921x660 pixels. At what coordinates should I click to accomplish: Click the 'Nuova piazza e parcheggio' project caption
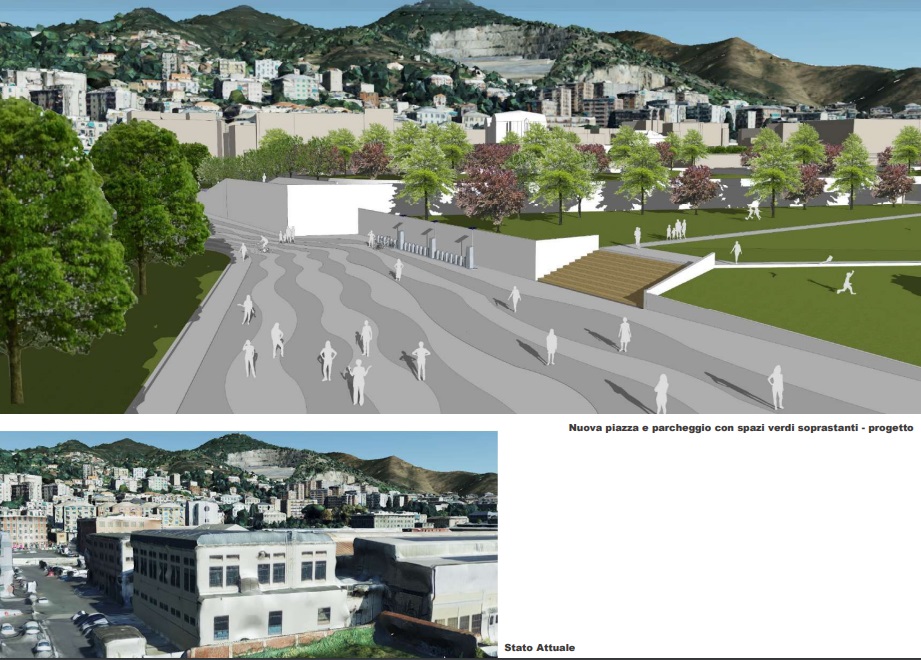740,427
